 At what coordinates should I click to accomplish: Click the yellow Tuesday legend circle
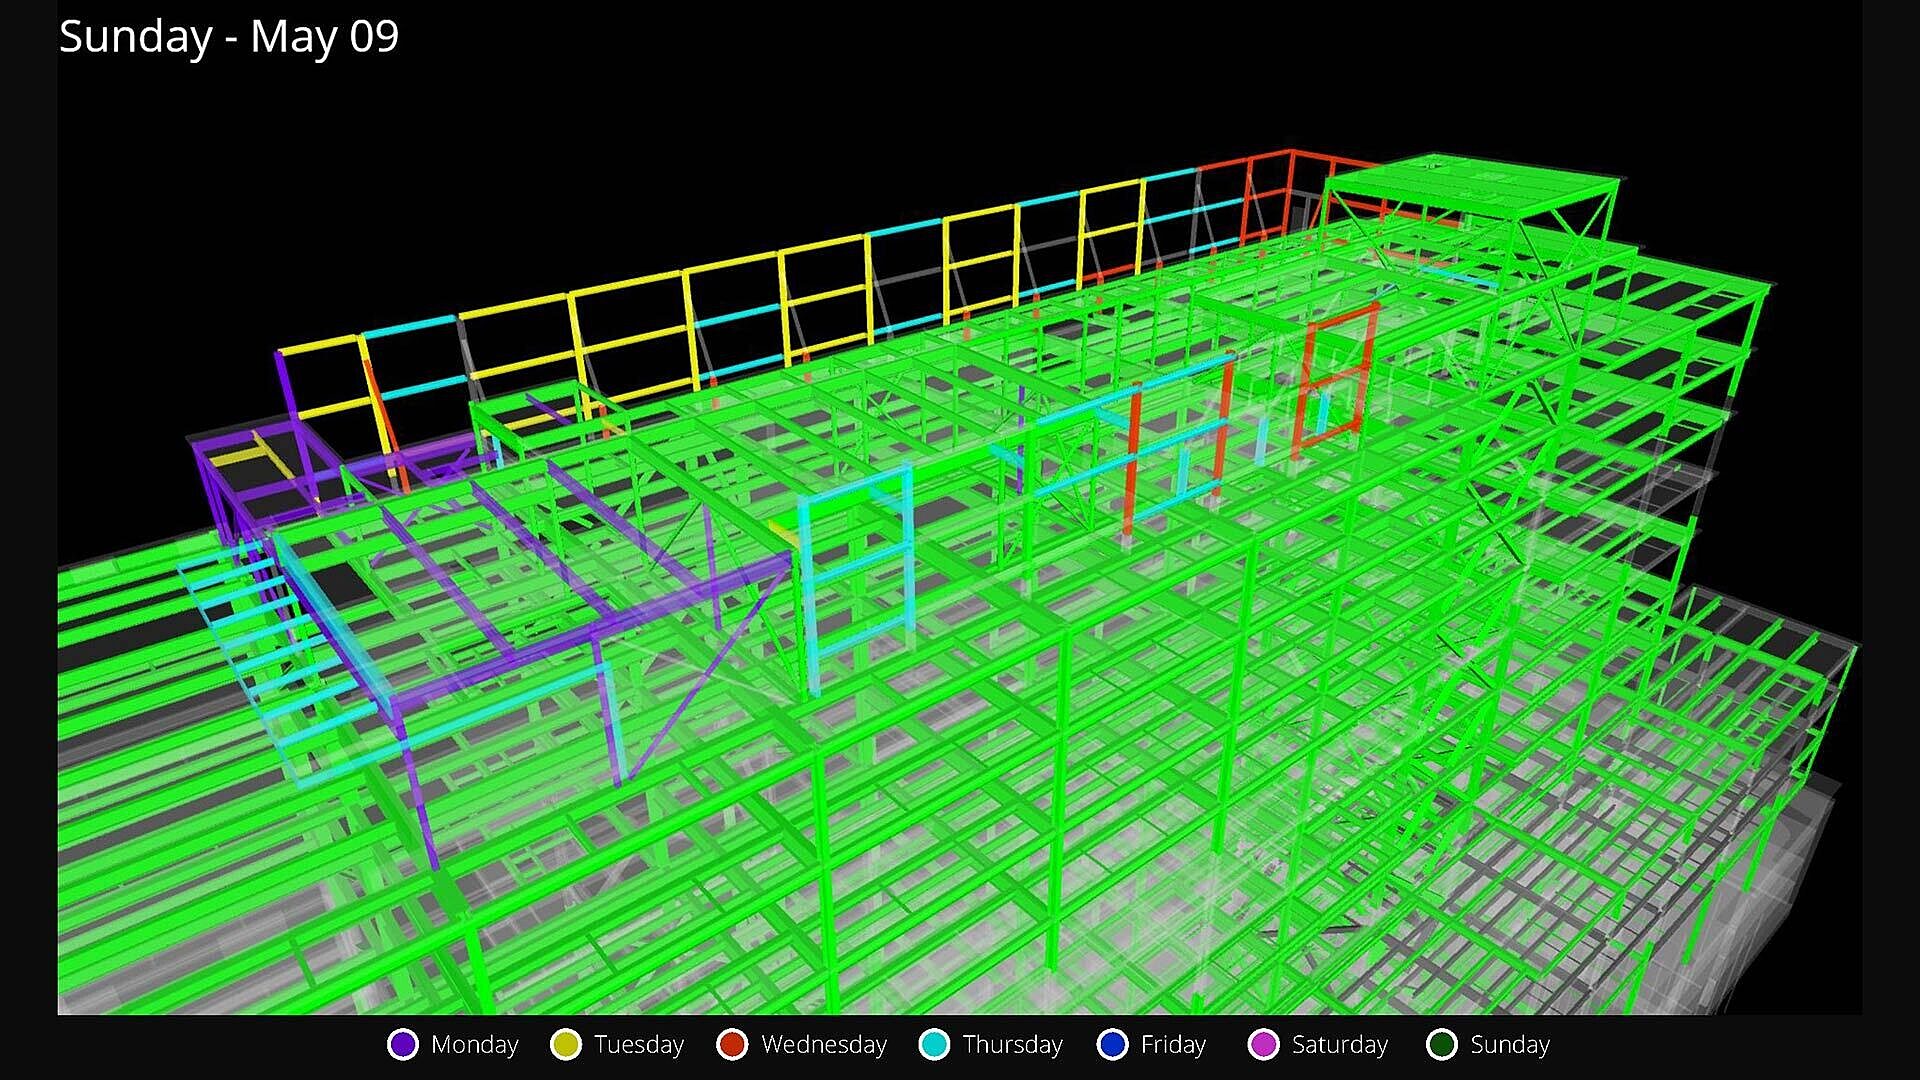click(566, 1045)
